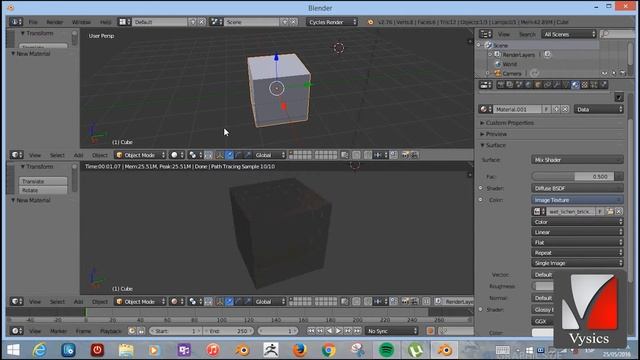
Task: Open the Render menu
Action: (x=54, y=22)
